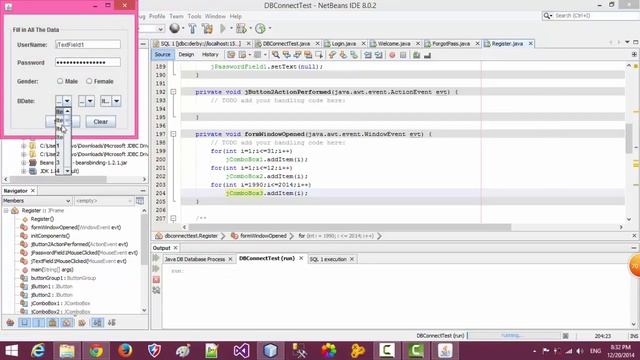Select formWindowOpened method in Navigator
The width and height of the screenshot is (640, 360).
[76, 227]
